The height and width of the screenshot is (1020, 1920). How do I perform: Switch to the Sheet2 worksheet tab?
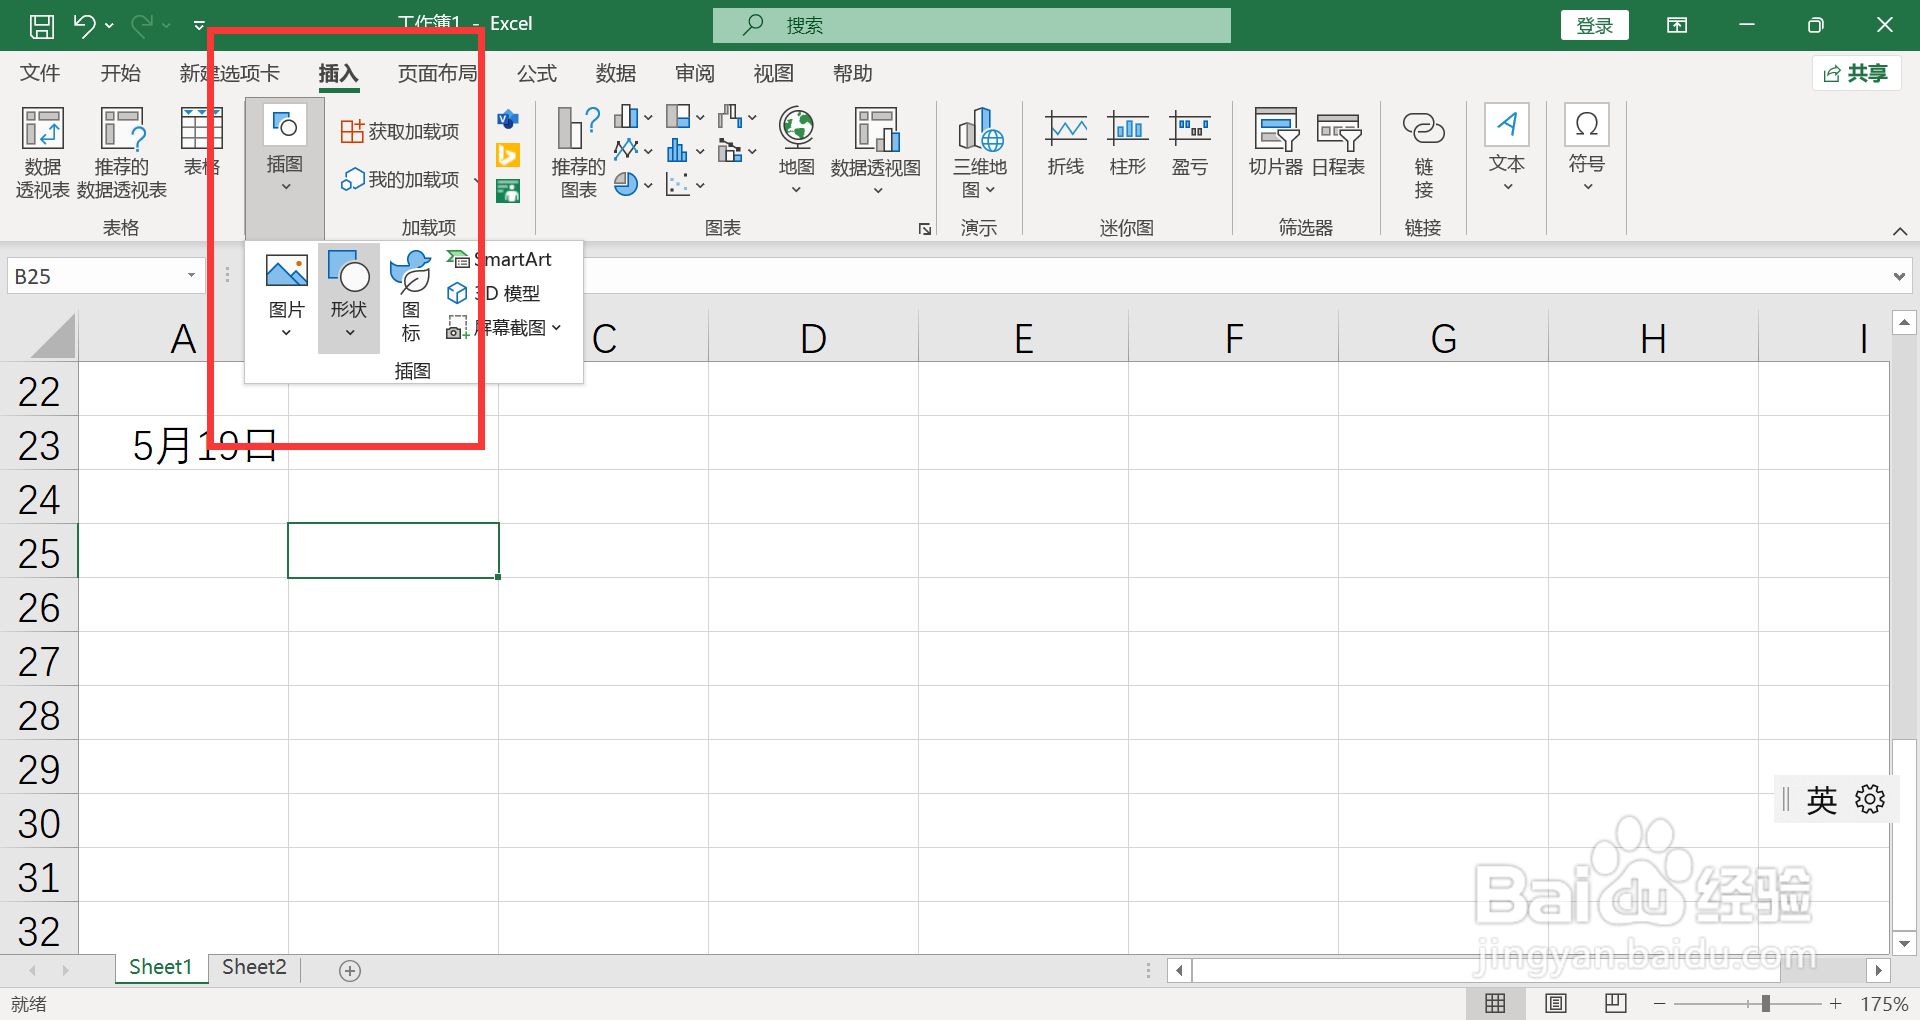tap(254, 967)
